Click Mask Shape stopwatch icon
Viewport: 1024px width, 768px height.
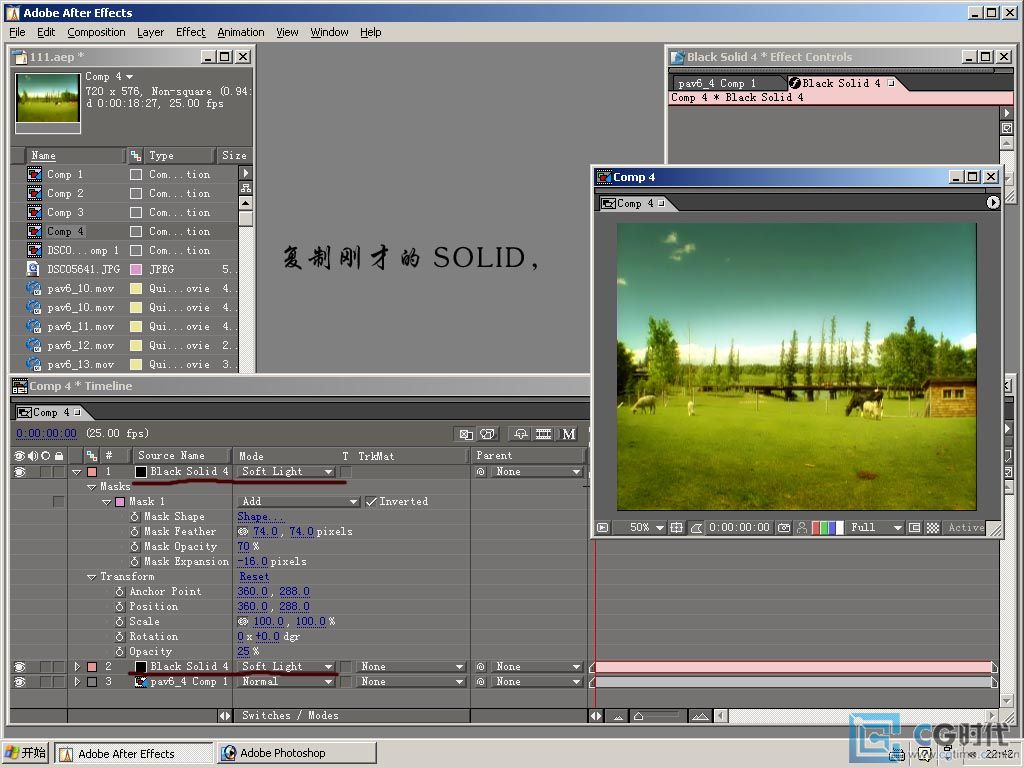135,517
